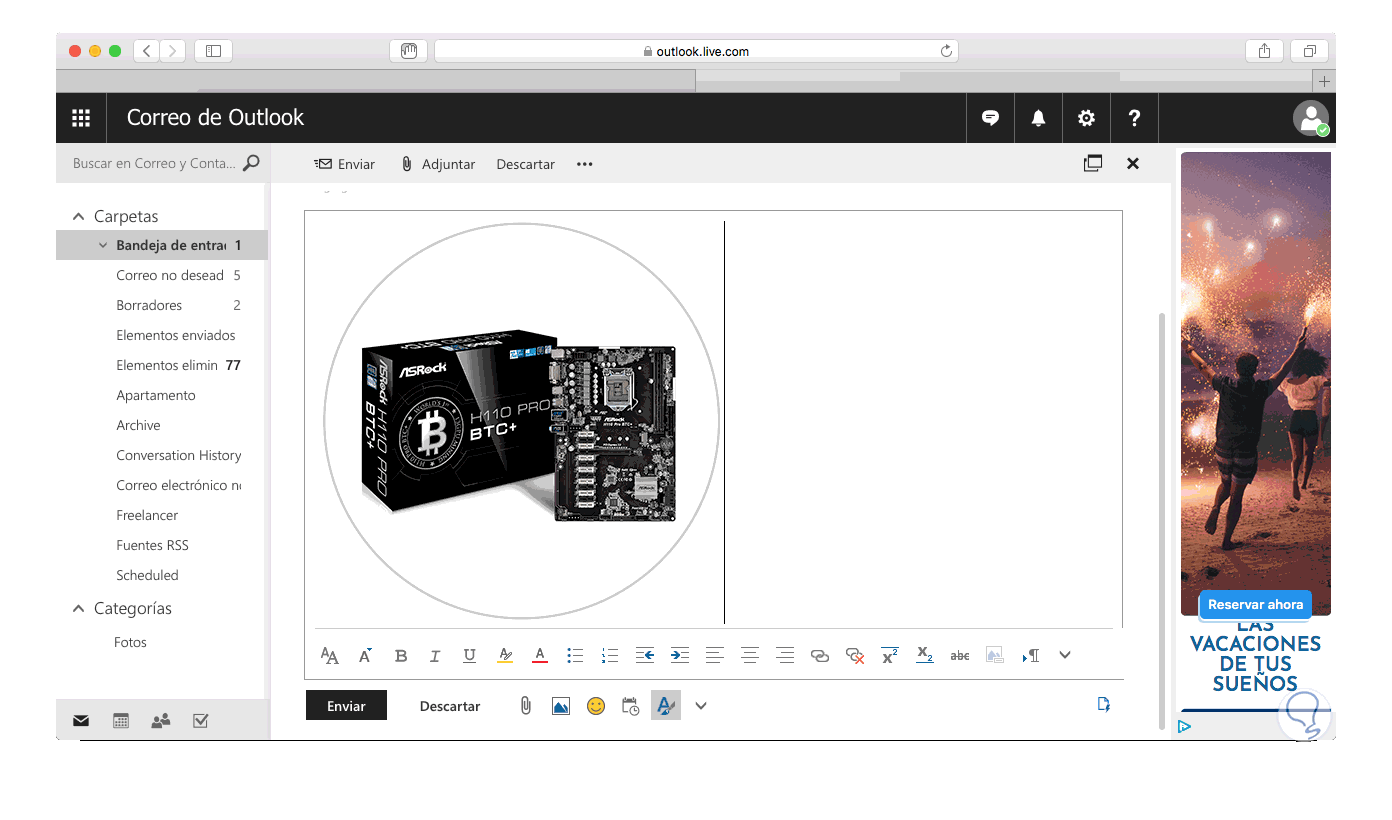Screen dimensions: 1392x820
Task: Open the Apartamento folder
Action: coord(156,395)
